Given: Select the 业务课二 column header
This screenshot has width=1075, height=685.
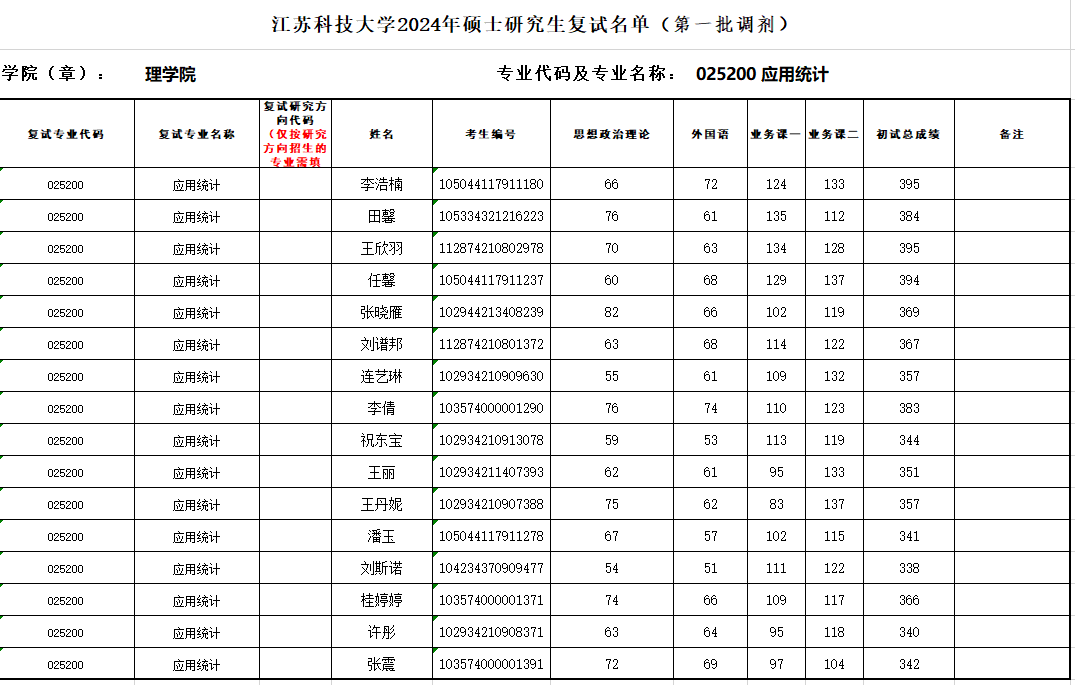Looking at the screenshot, I should 834,134.
